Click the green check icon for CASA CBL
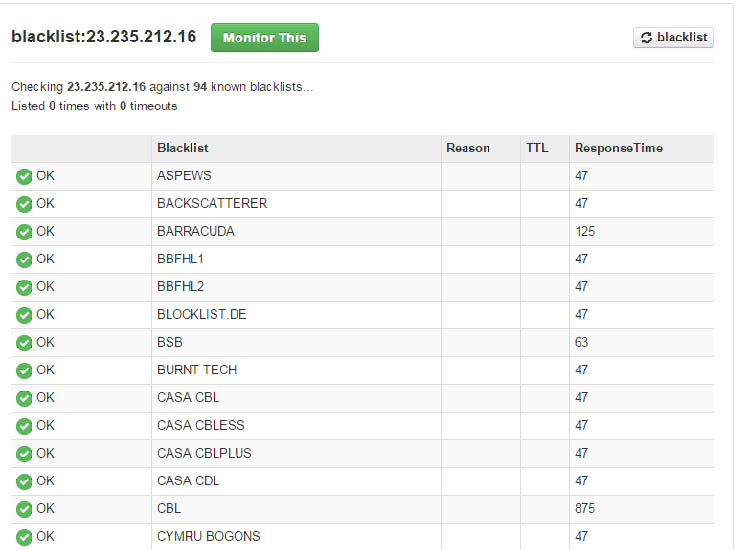 tap(24, 398)
